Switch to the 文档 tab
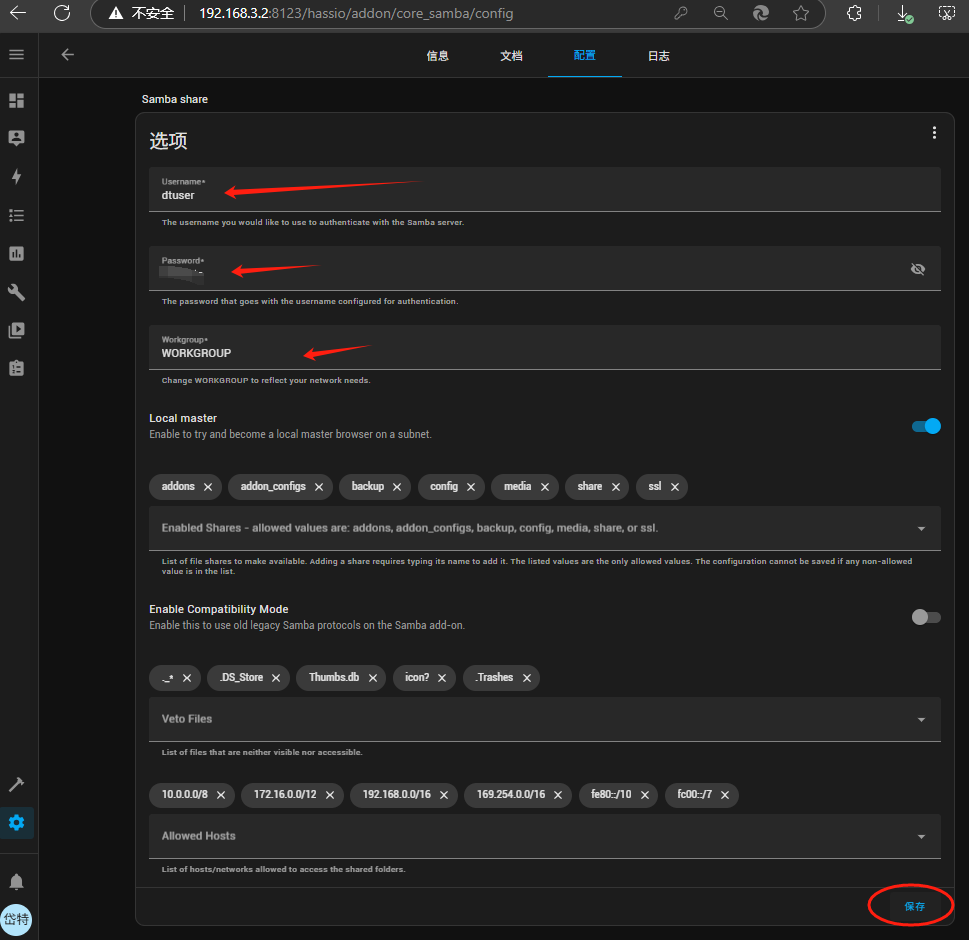969x940 pixels. click(x=511, y=56)
